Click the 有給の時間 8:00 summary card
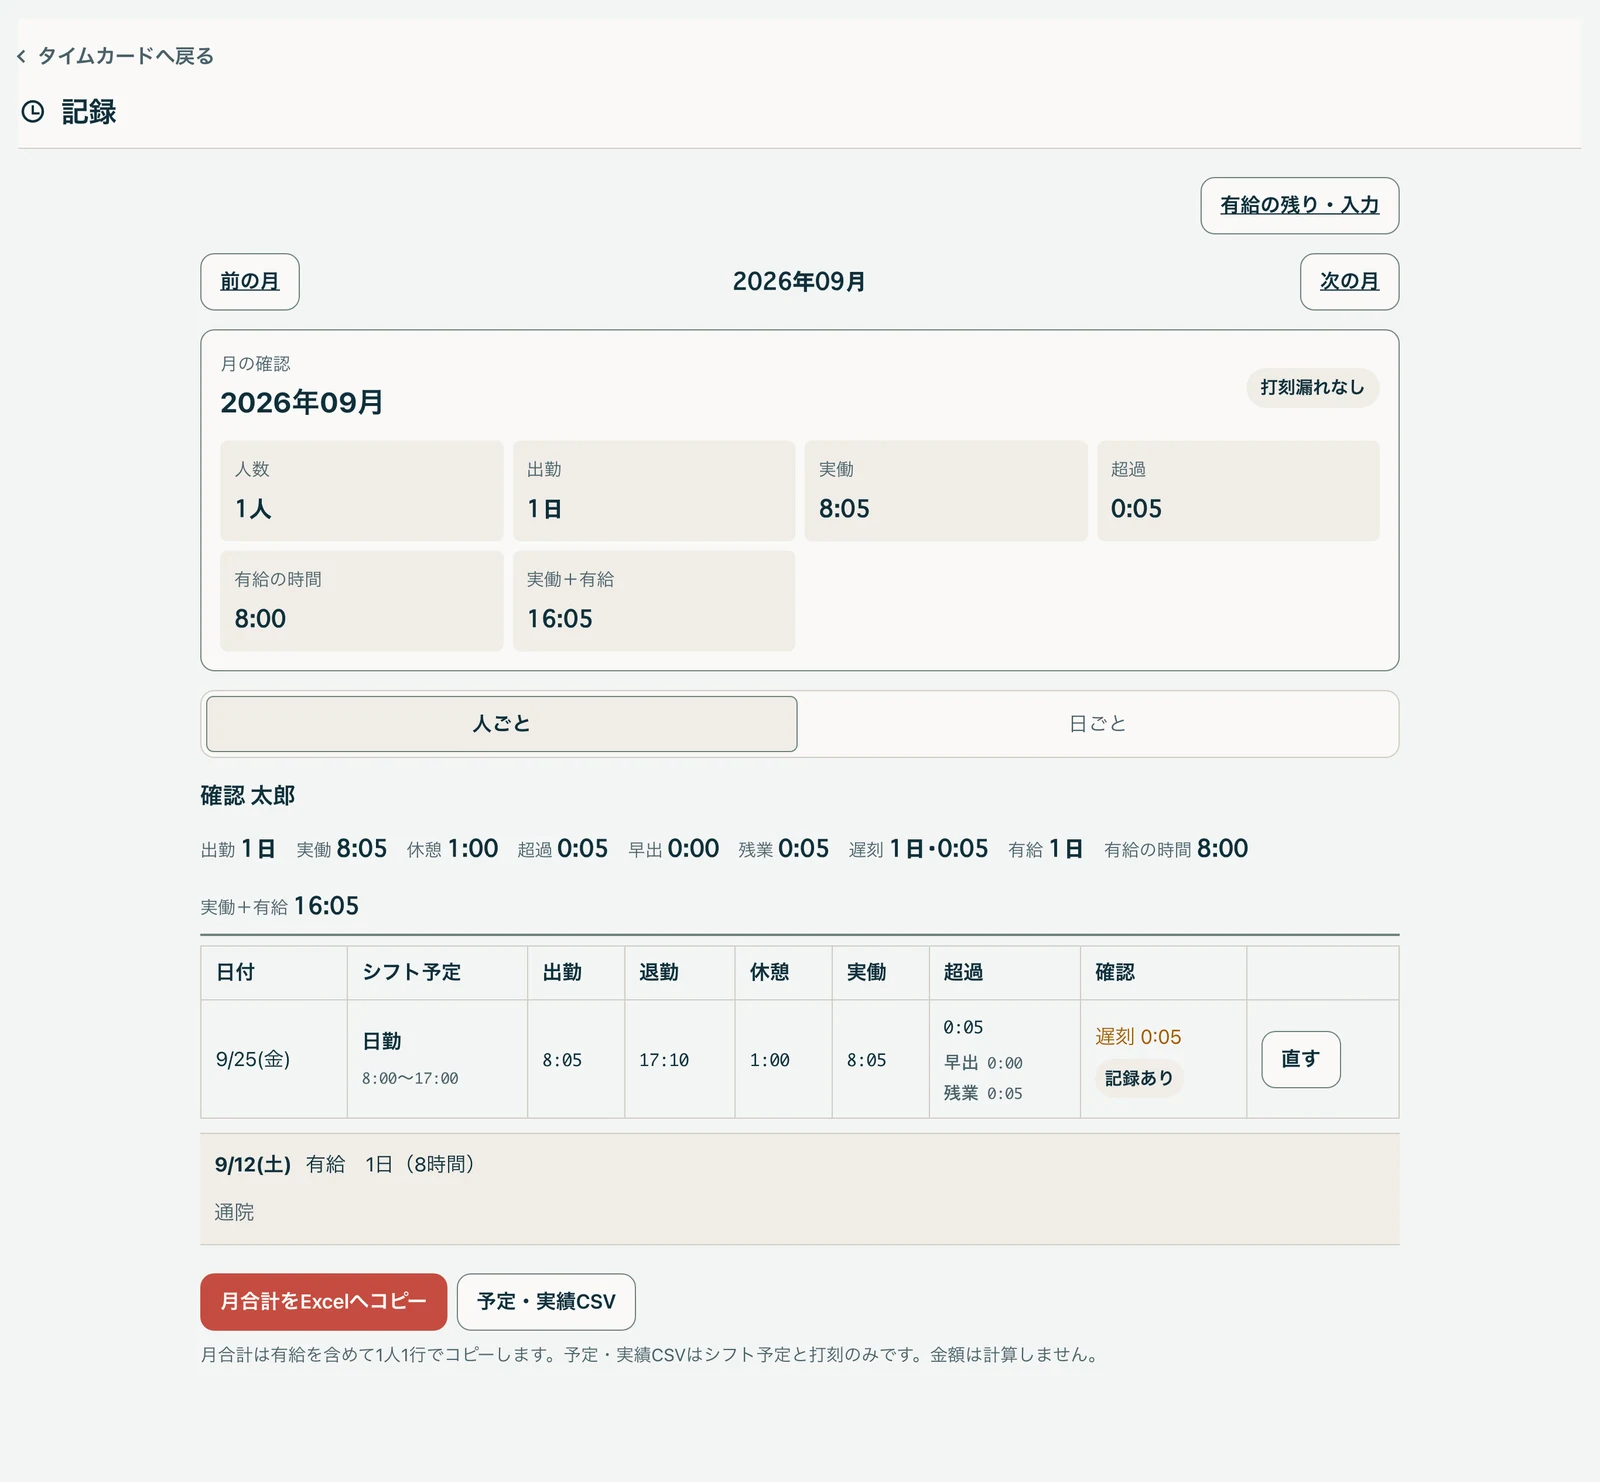The width and height of the screenshot is (1600, 1482). pos(362,601)
